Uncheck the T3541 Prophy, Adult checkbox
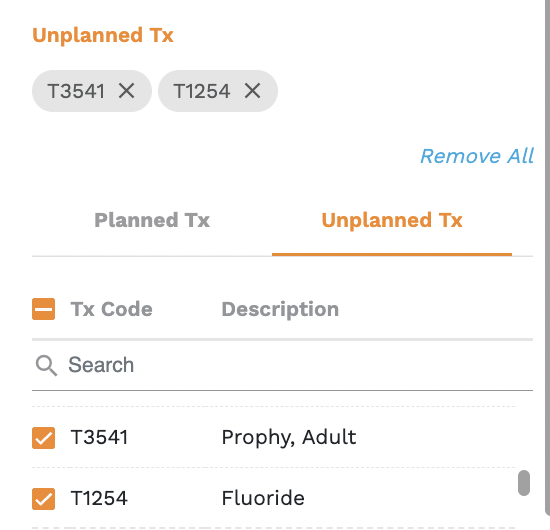 pyautogui.click(x=43, y=438)
